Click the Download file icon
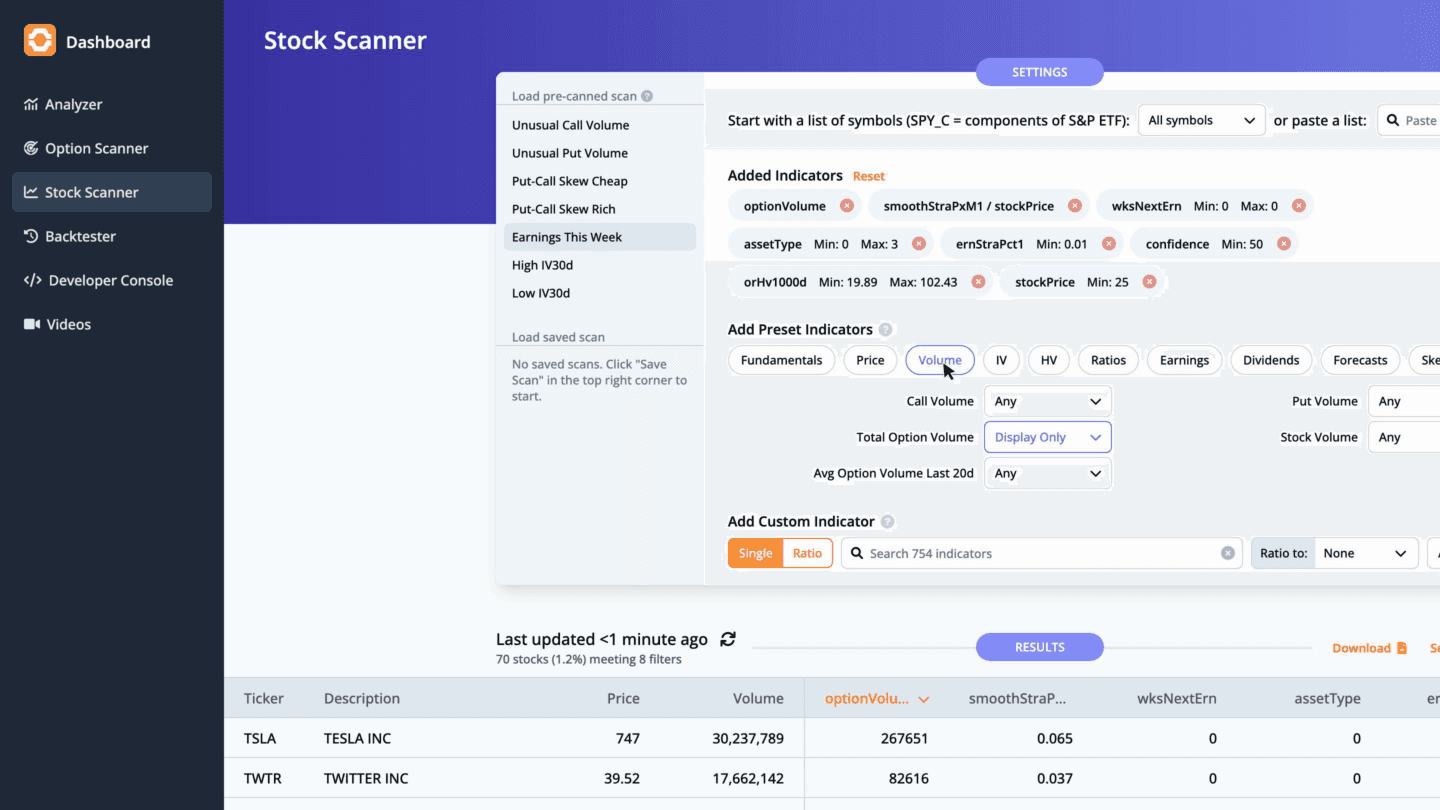Screen dimensions: 1440x810 point(1402,648)
